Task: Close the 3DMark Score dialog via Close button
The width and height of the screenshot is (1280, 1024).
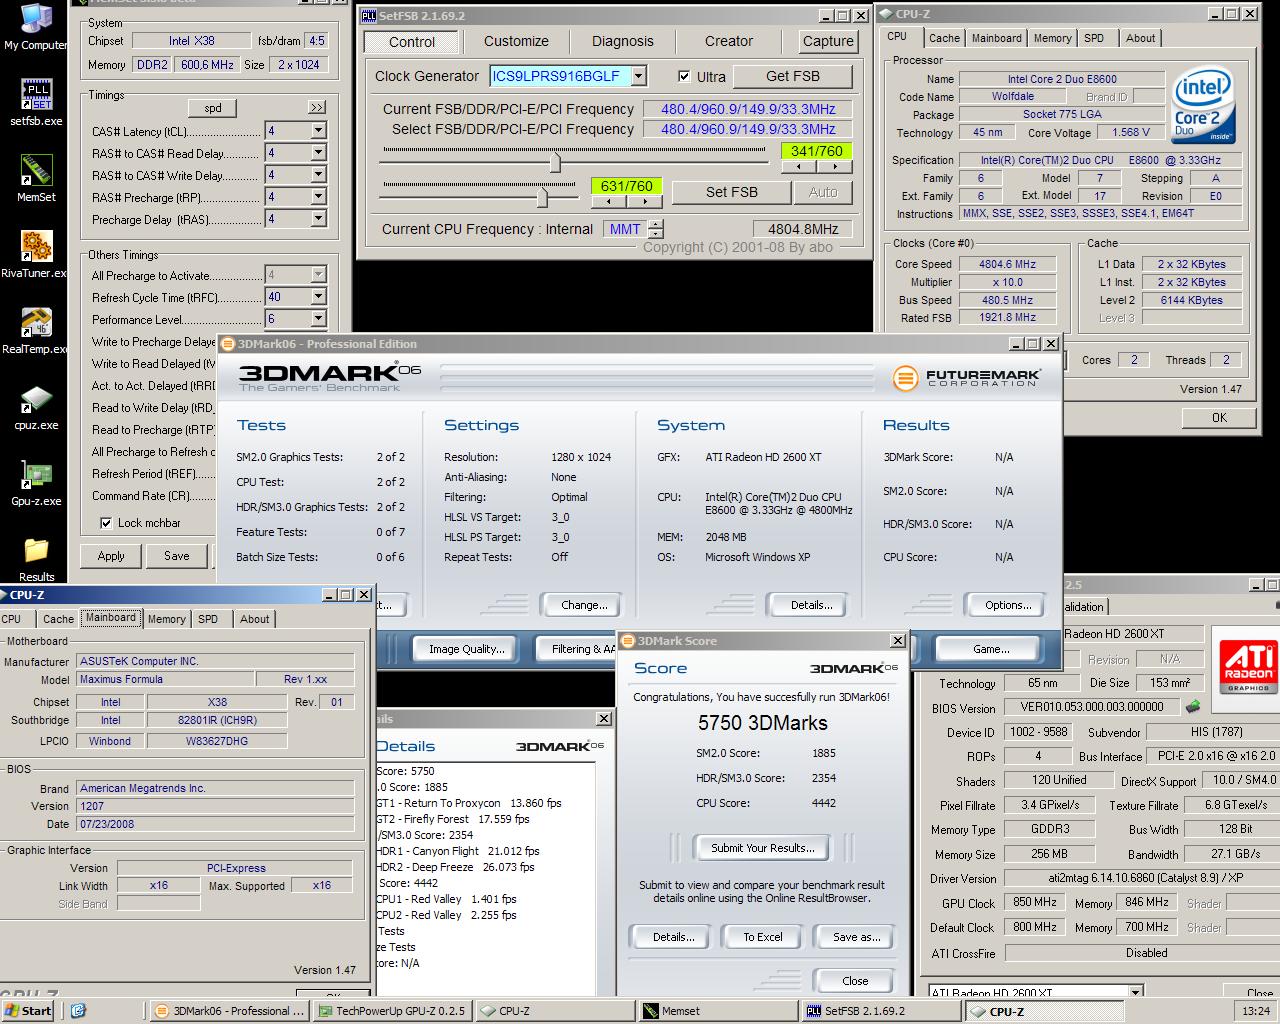Action: pyautogui.click(x=855, y=981)
